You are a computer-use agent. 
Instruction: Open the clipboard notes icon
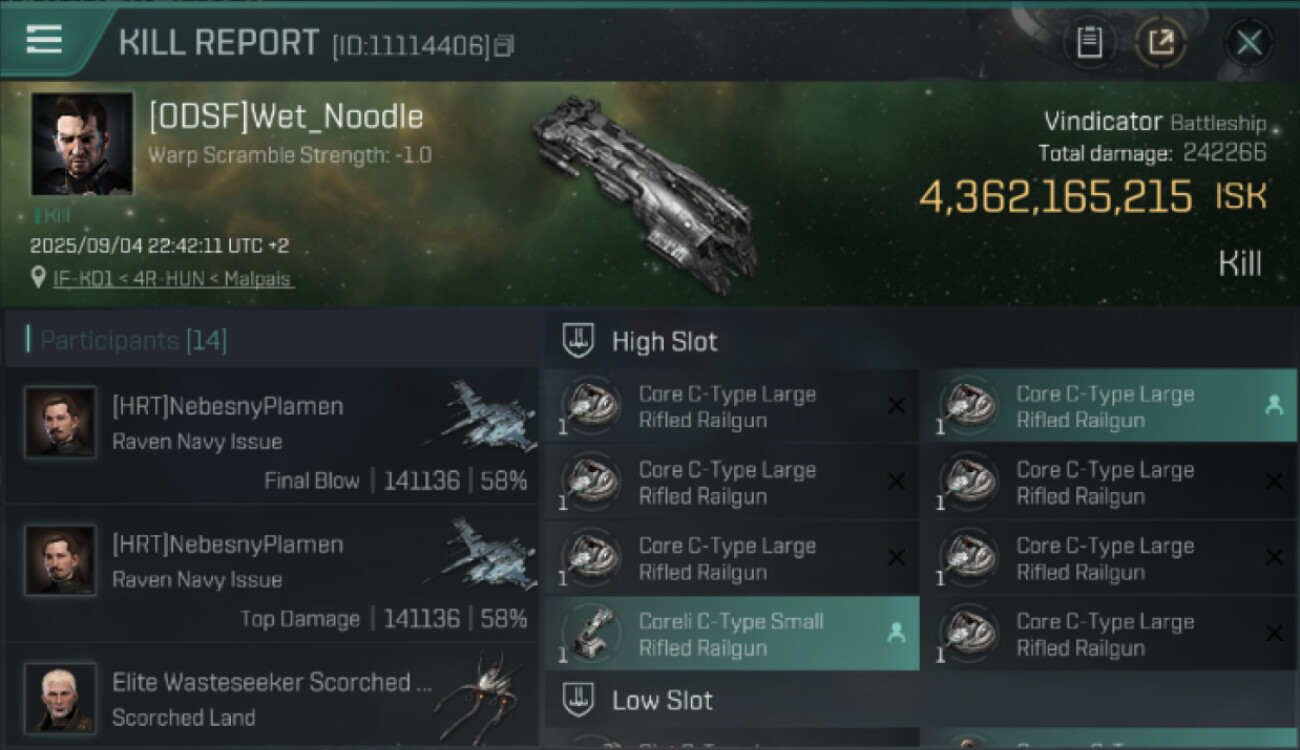point(1089,42)
